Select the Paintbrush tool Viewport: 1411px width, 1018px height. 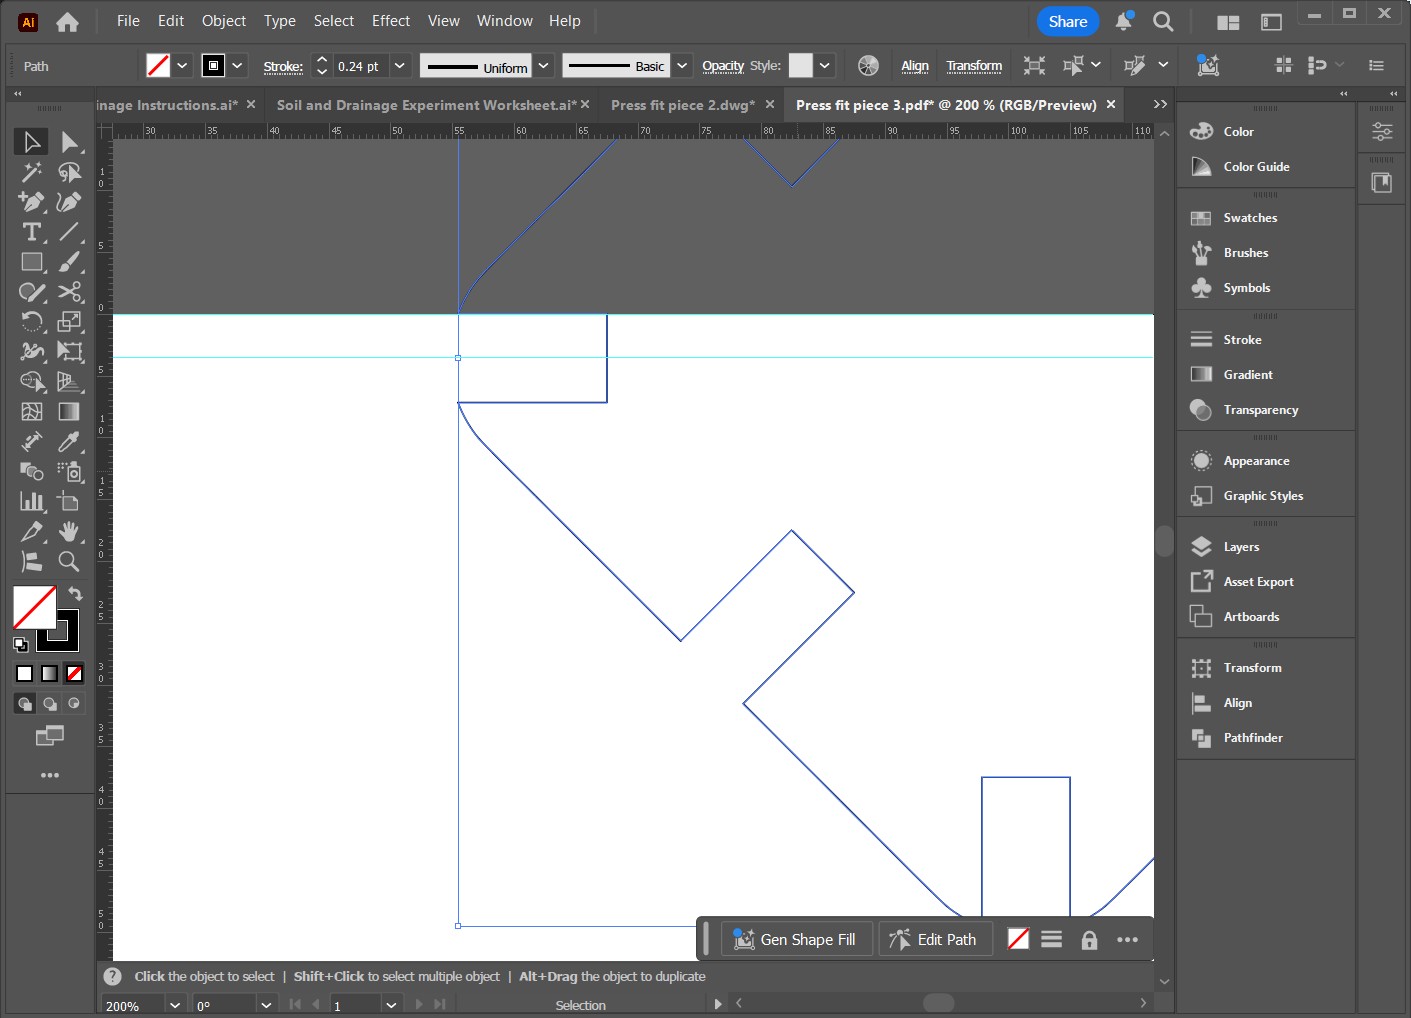[69, 262]
